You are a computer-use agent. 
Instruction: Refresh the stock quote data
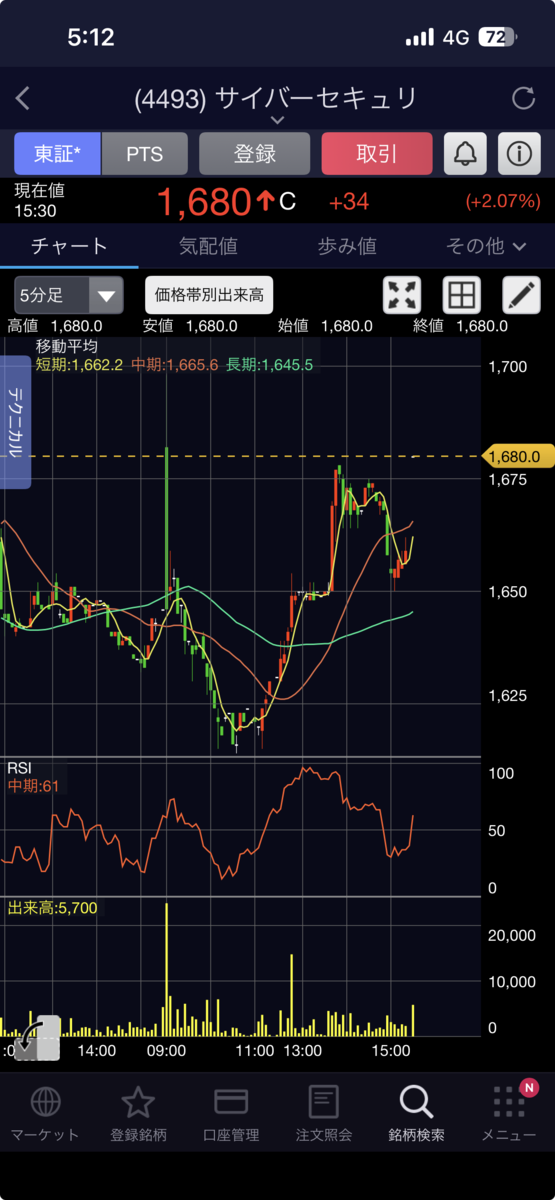tap(522, 98)
